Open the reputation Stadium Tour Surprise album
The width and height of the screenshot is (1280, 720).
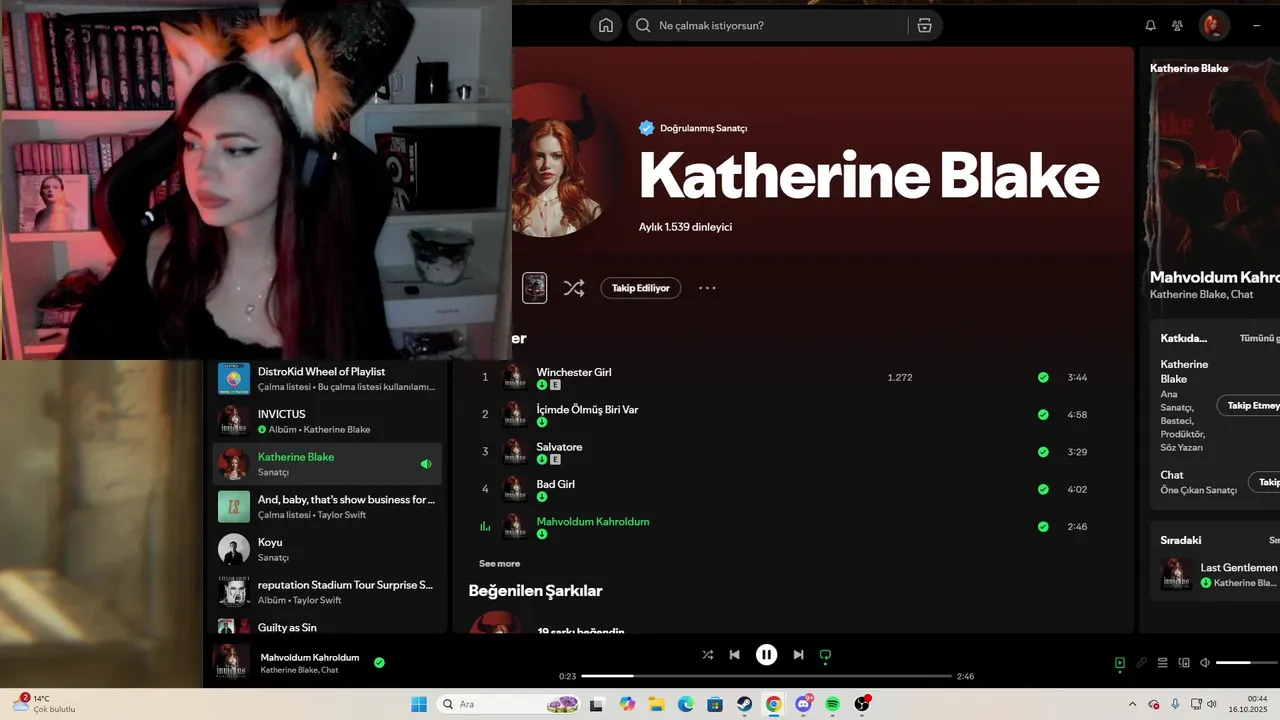coord(328,591)
